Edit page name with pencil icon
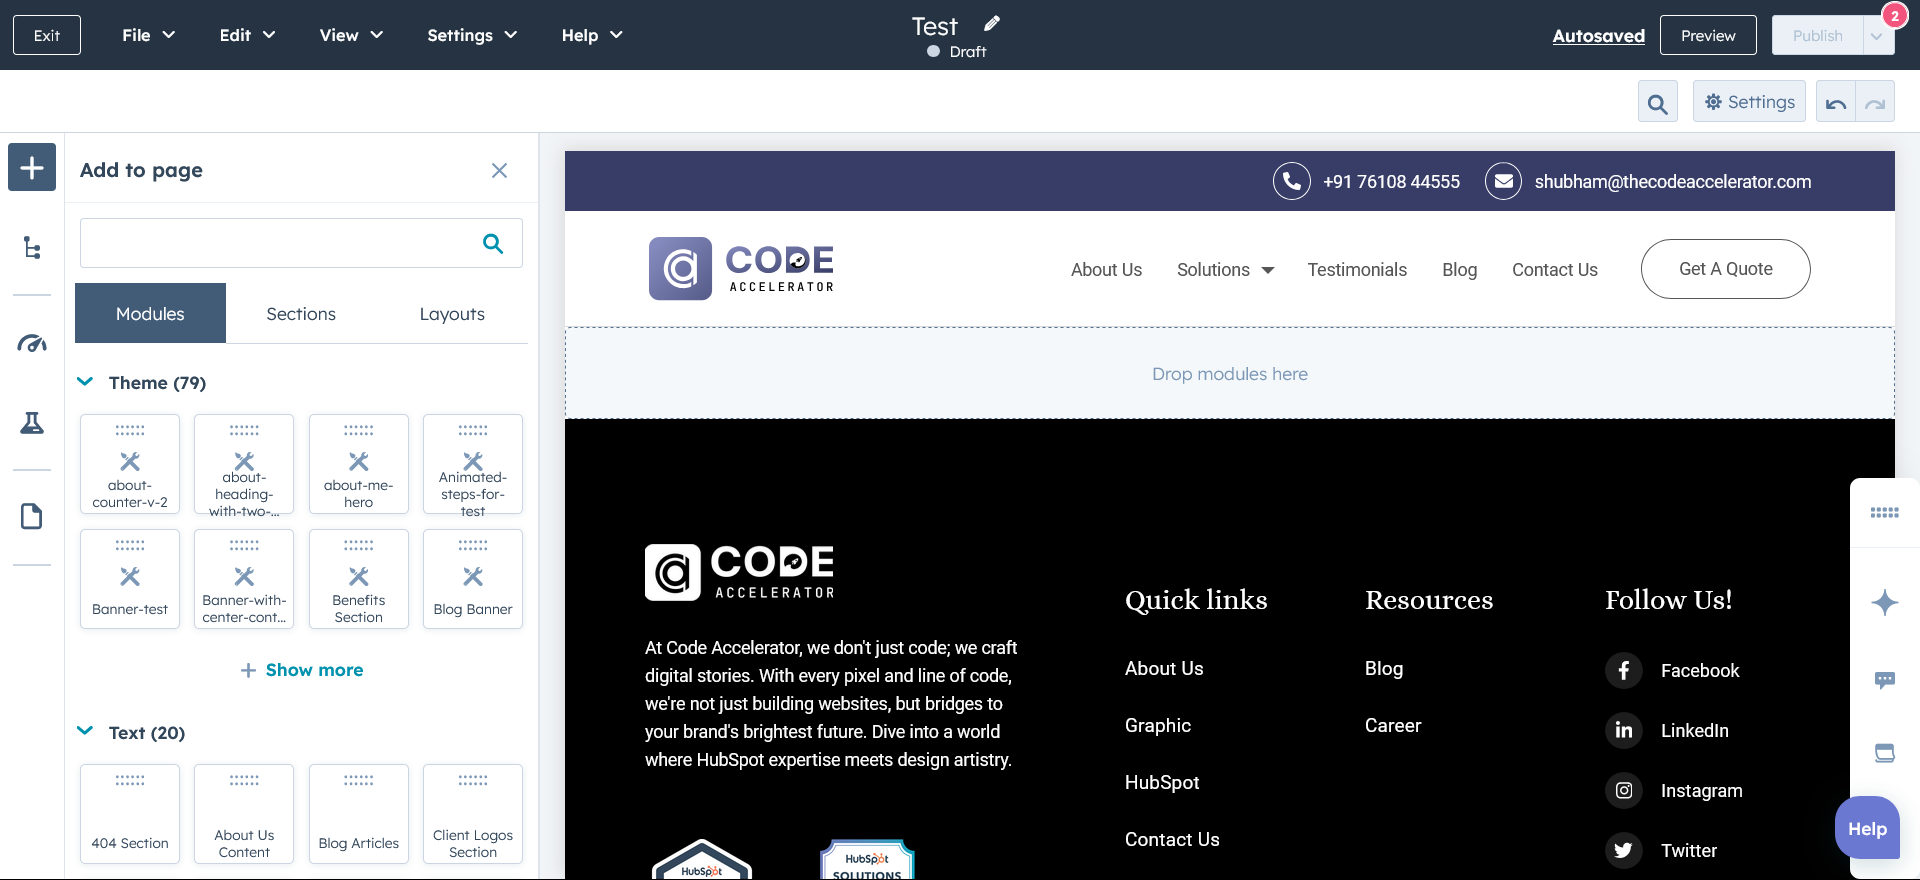 991,24
